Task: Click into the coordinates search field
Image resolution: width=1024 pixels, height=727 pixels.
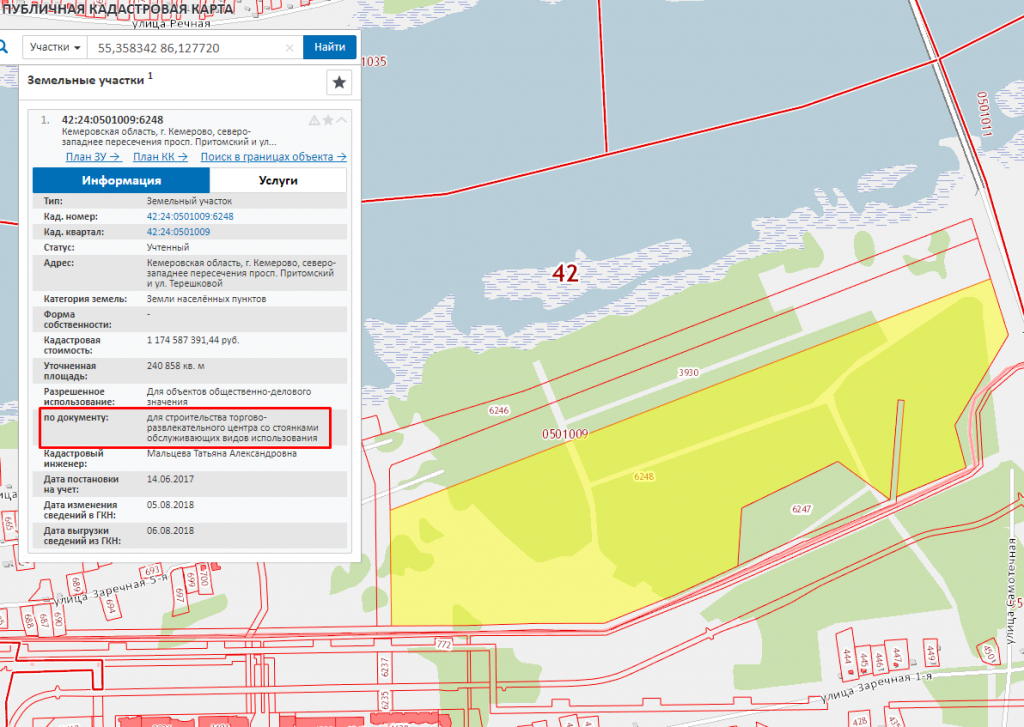Action: coord(185,47)
